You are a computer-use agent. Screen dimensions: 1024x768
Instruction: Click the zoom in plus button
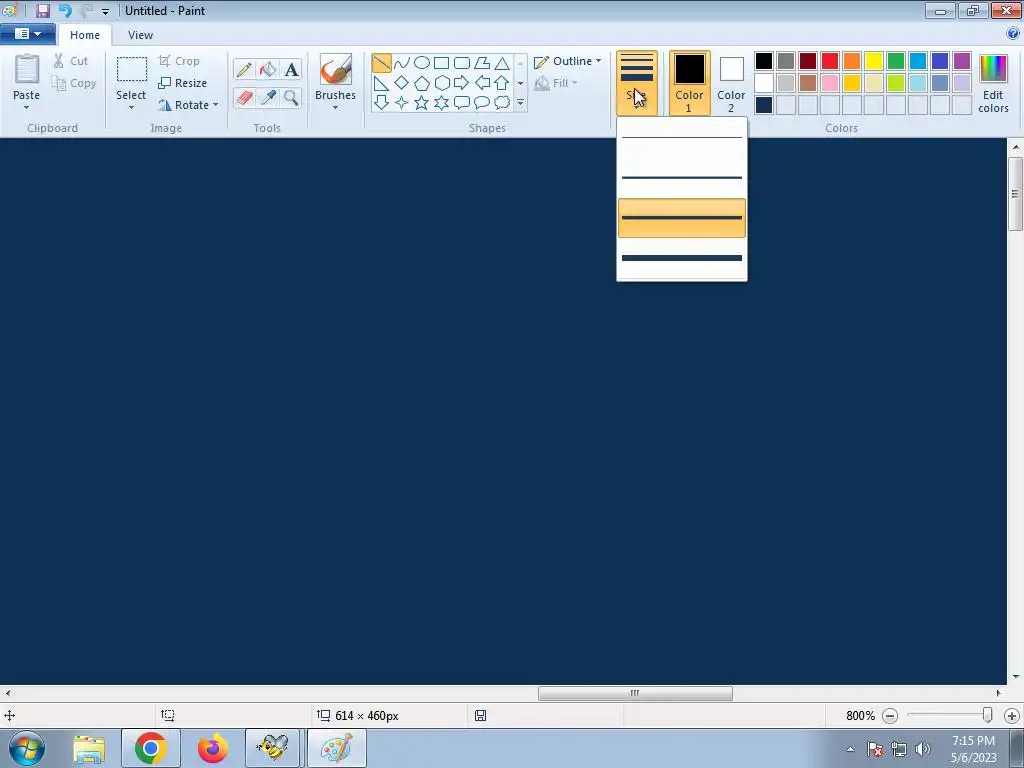pos(1012,716)
